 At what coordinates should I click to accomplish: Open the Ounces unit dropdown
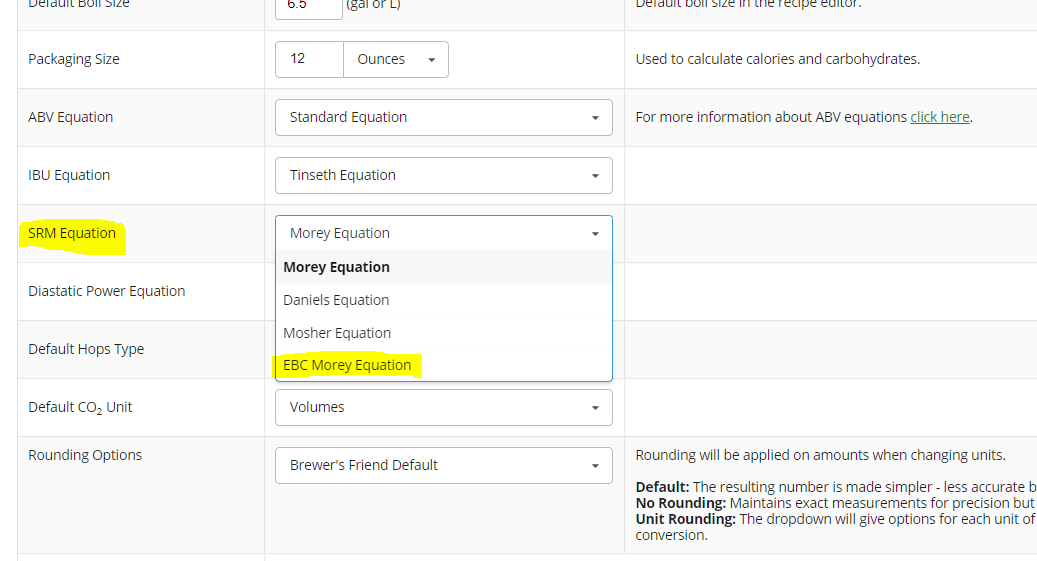point(395,59)
